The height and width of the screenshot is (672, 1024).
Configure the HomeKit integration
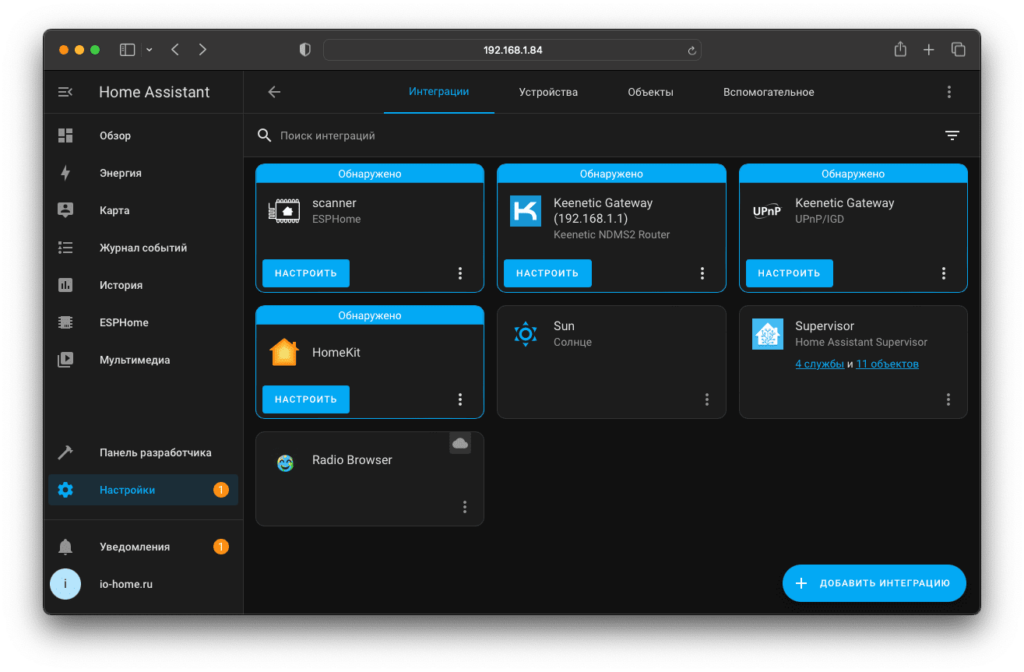pos(306,399)
